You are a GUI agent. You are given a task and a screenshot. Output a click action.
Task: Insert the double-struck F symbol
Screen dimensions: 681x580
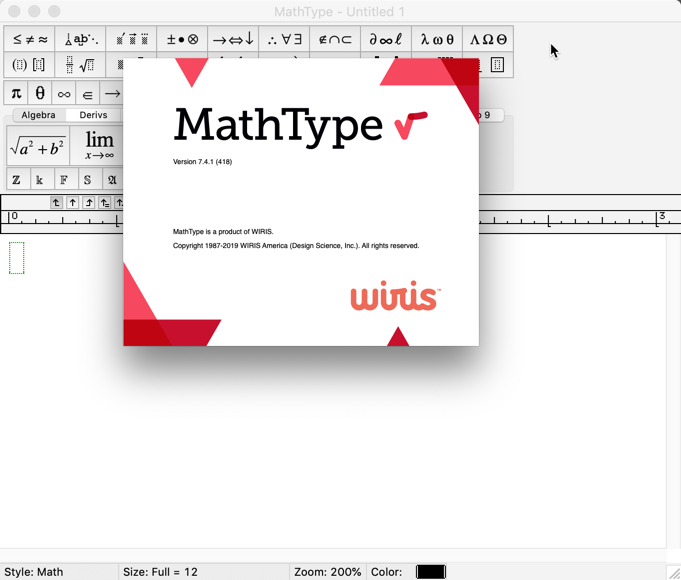pyautogui.click(x=66, y=179)
